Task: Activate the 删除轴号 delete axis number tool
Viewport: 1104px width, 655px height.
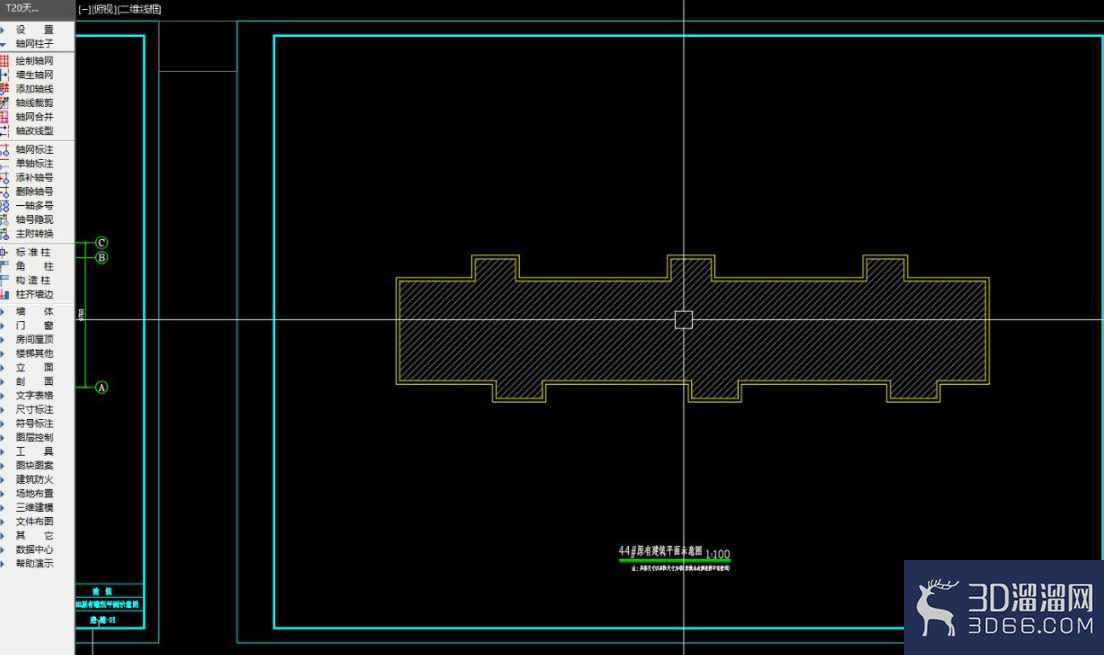Action: (34, 192)
